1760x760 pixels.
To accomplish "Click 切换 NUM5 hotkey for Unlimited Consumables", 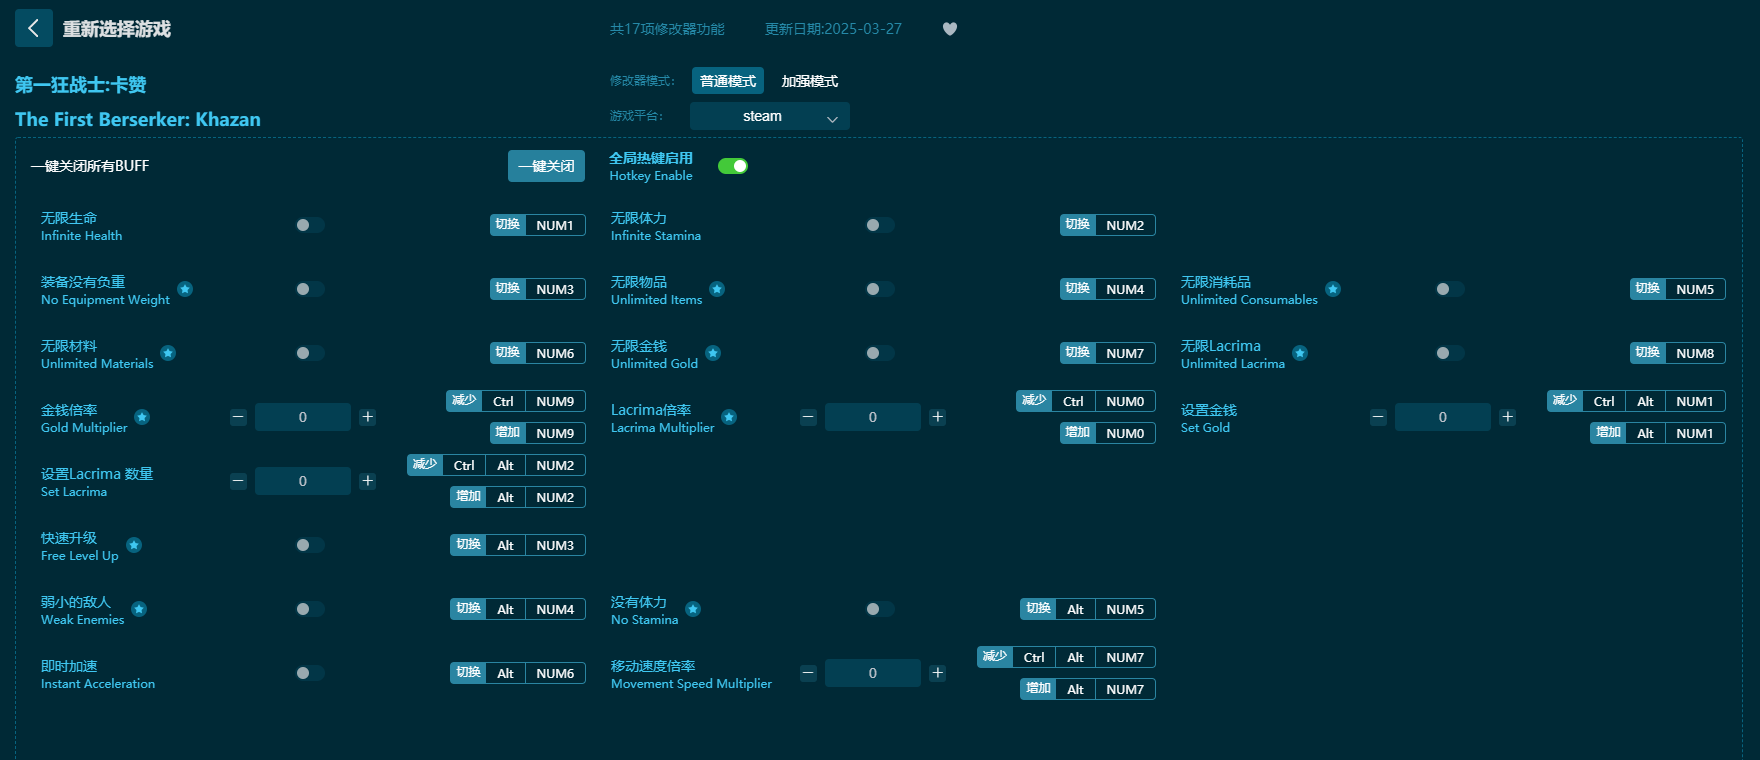I will 1678,289.
